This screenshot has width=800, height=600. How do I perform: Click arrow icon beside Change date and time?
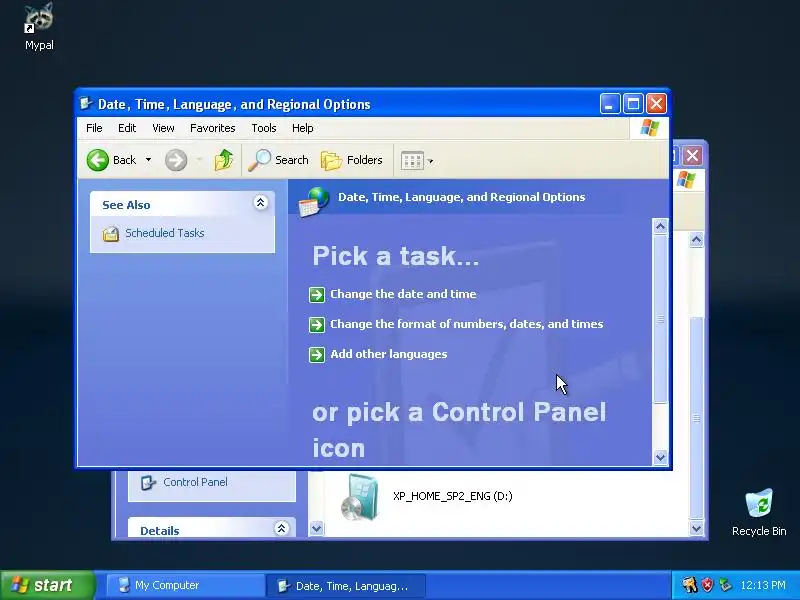click(317, 294)
